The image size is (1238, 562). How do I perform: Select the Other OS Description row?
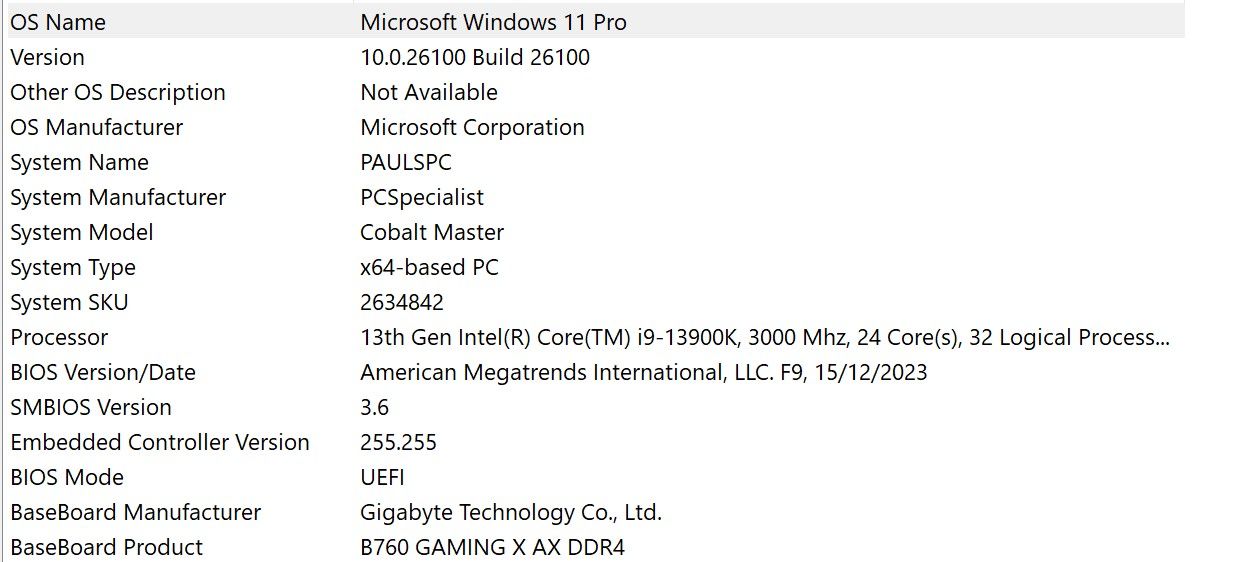(118, 92)
